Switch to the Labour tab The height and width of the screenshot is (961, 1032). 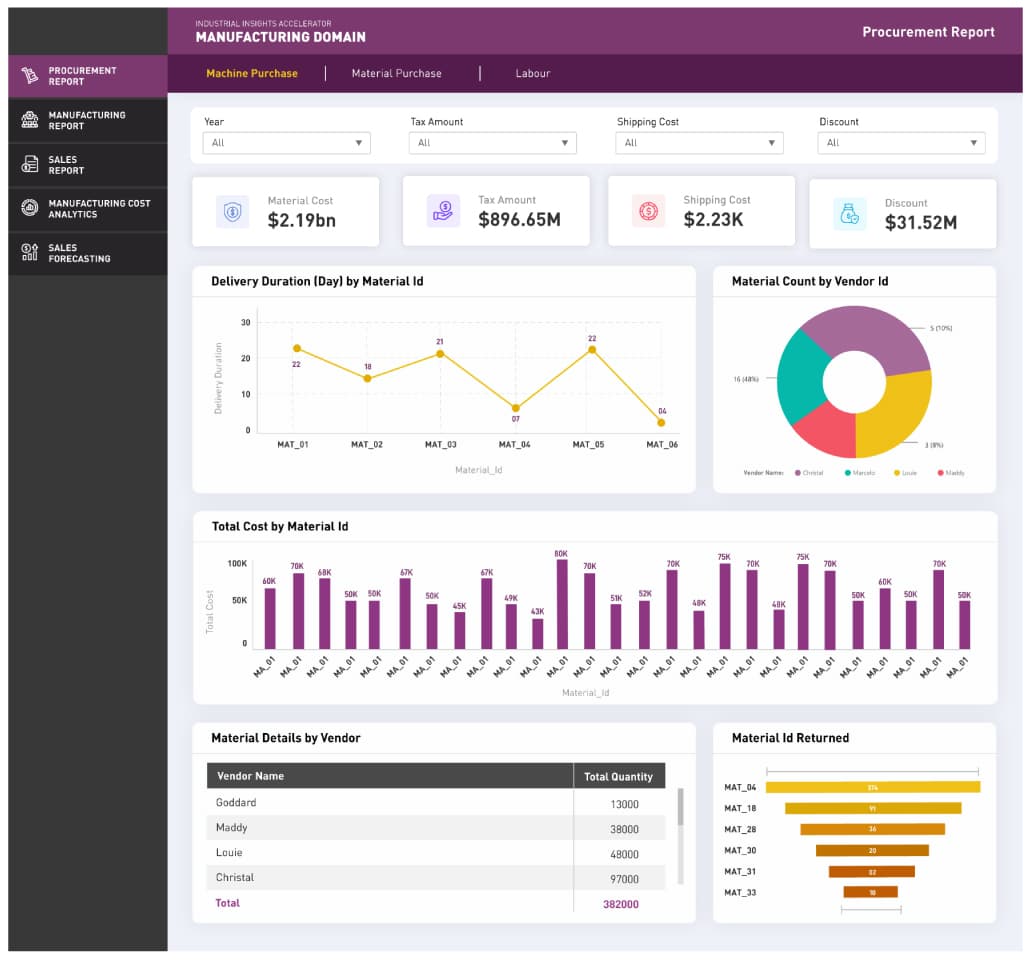532,74
